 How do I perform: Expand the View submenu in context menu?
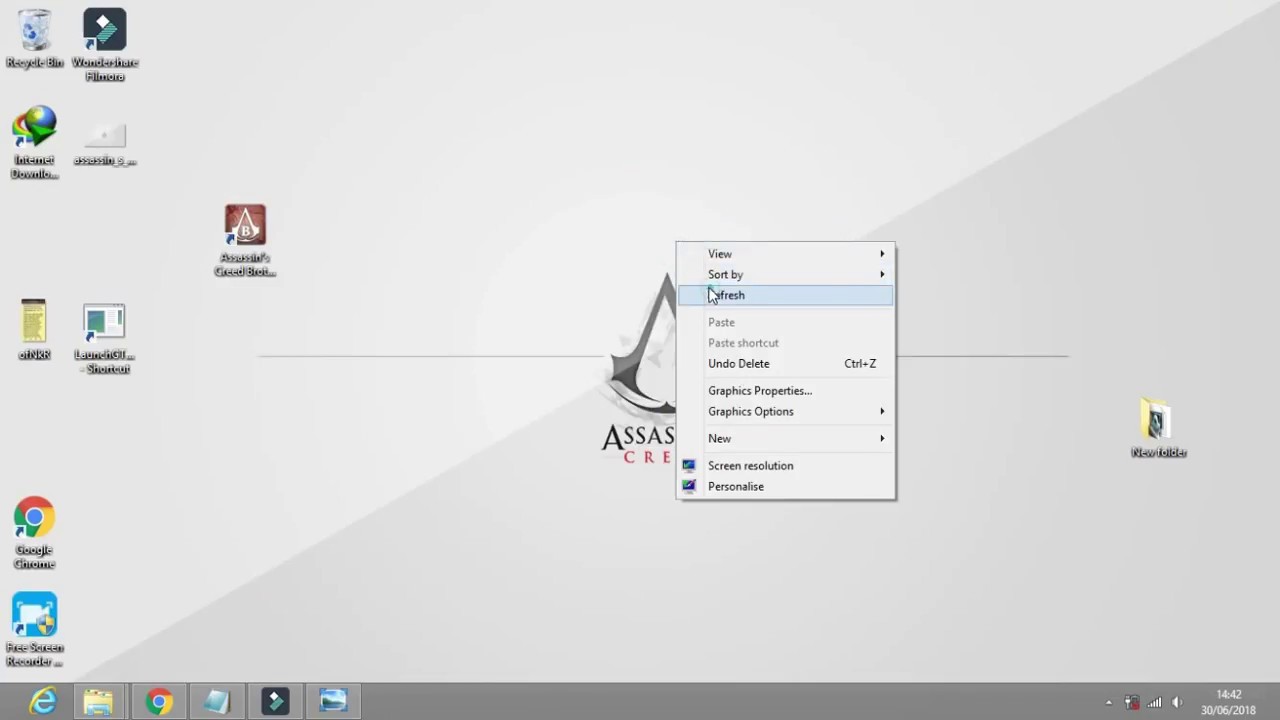point(785,253)
